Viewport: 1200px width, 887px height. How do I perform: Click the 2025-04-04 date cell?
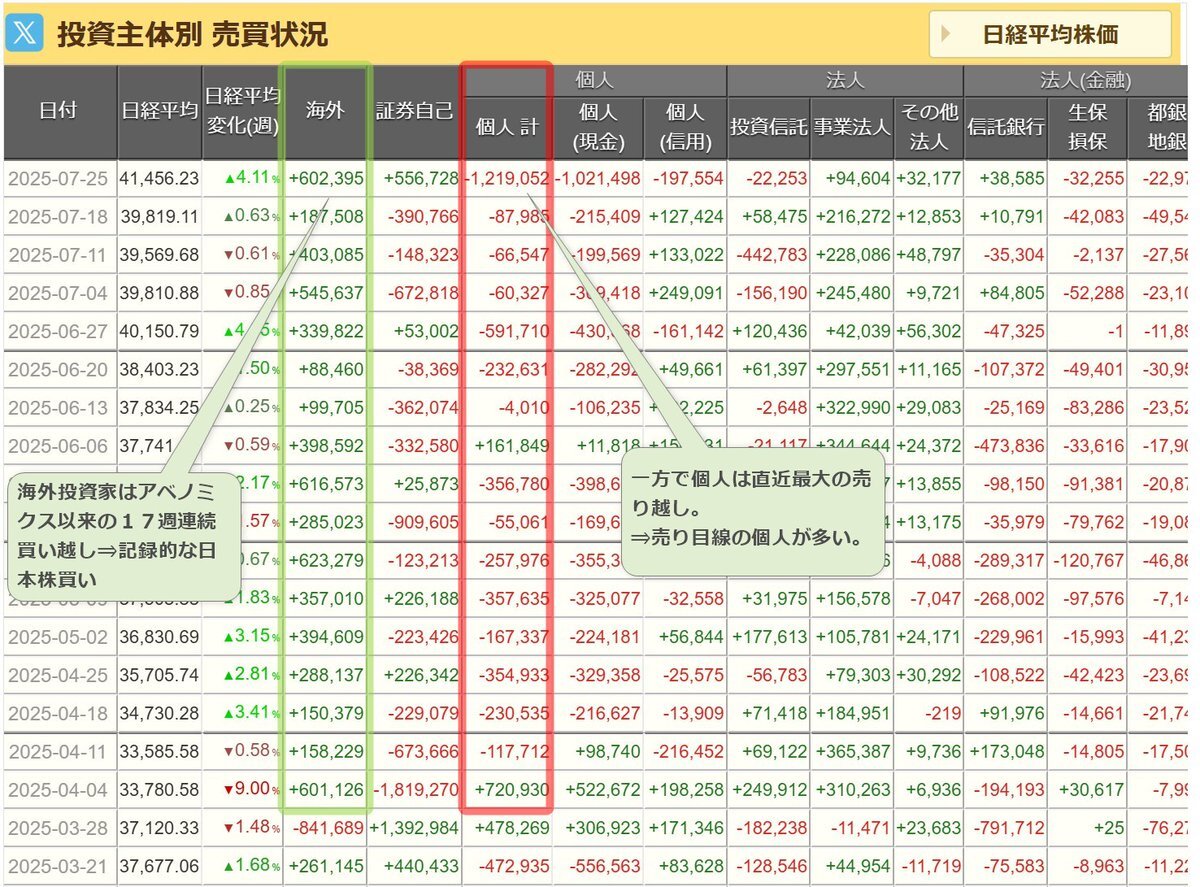coord(59,791)
